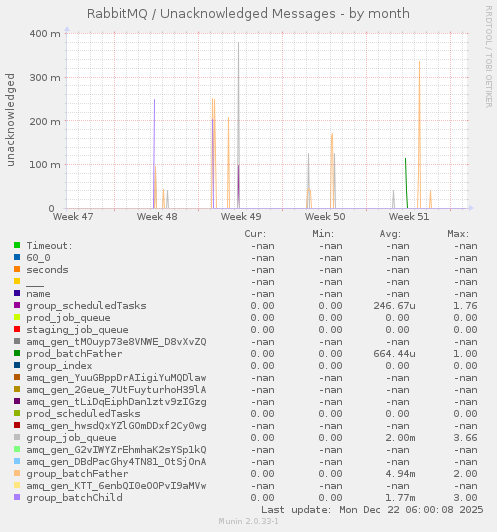Click the 100 m y-axis label
Viewport: 497px width, 532px height.
pos(45,165)
